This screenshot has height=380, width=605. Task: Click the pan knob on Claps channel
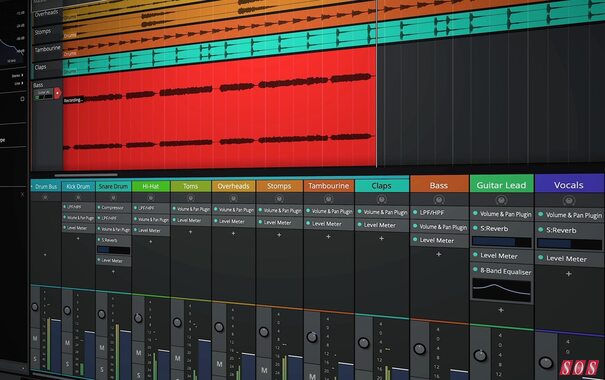point(363,342)
